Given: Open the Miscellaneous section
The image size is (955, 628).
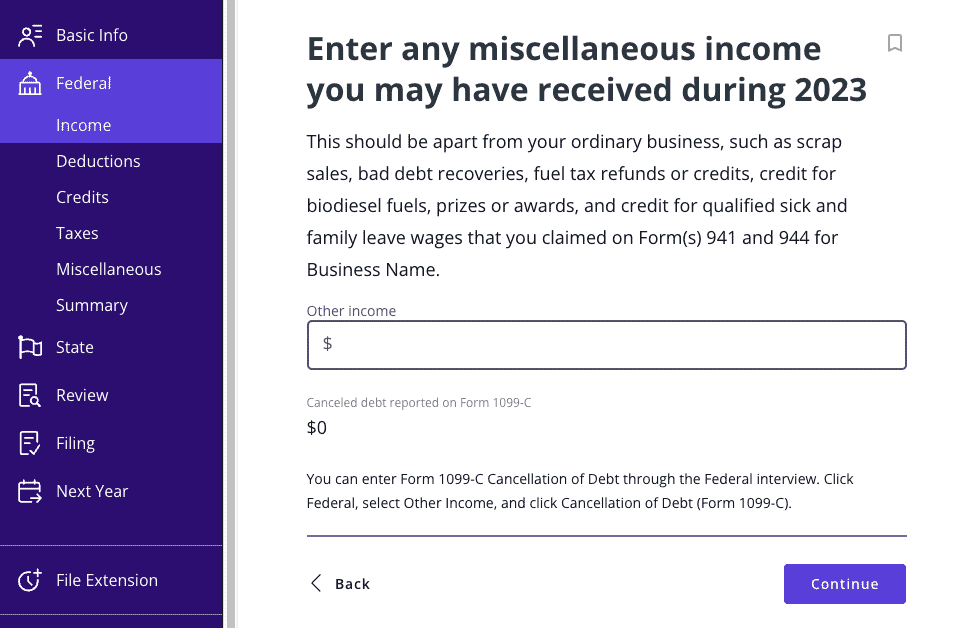Looking at the screenshot, I should [108, 269].
